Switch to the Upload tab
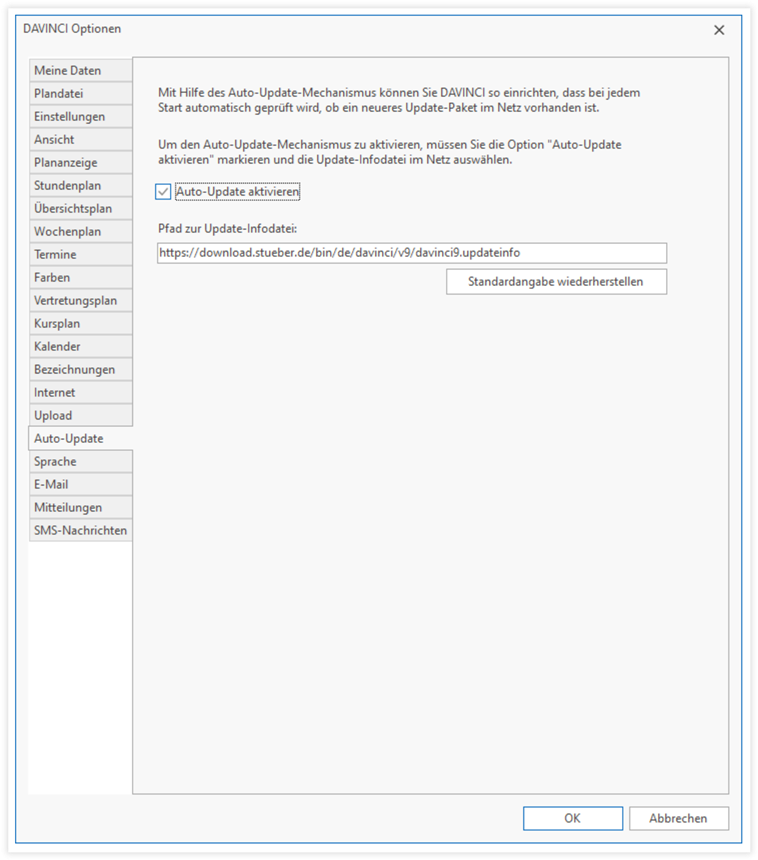Screen dimensions: 758x860 tap(81, 416)
